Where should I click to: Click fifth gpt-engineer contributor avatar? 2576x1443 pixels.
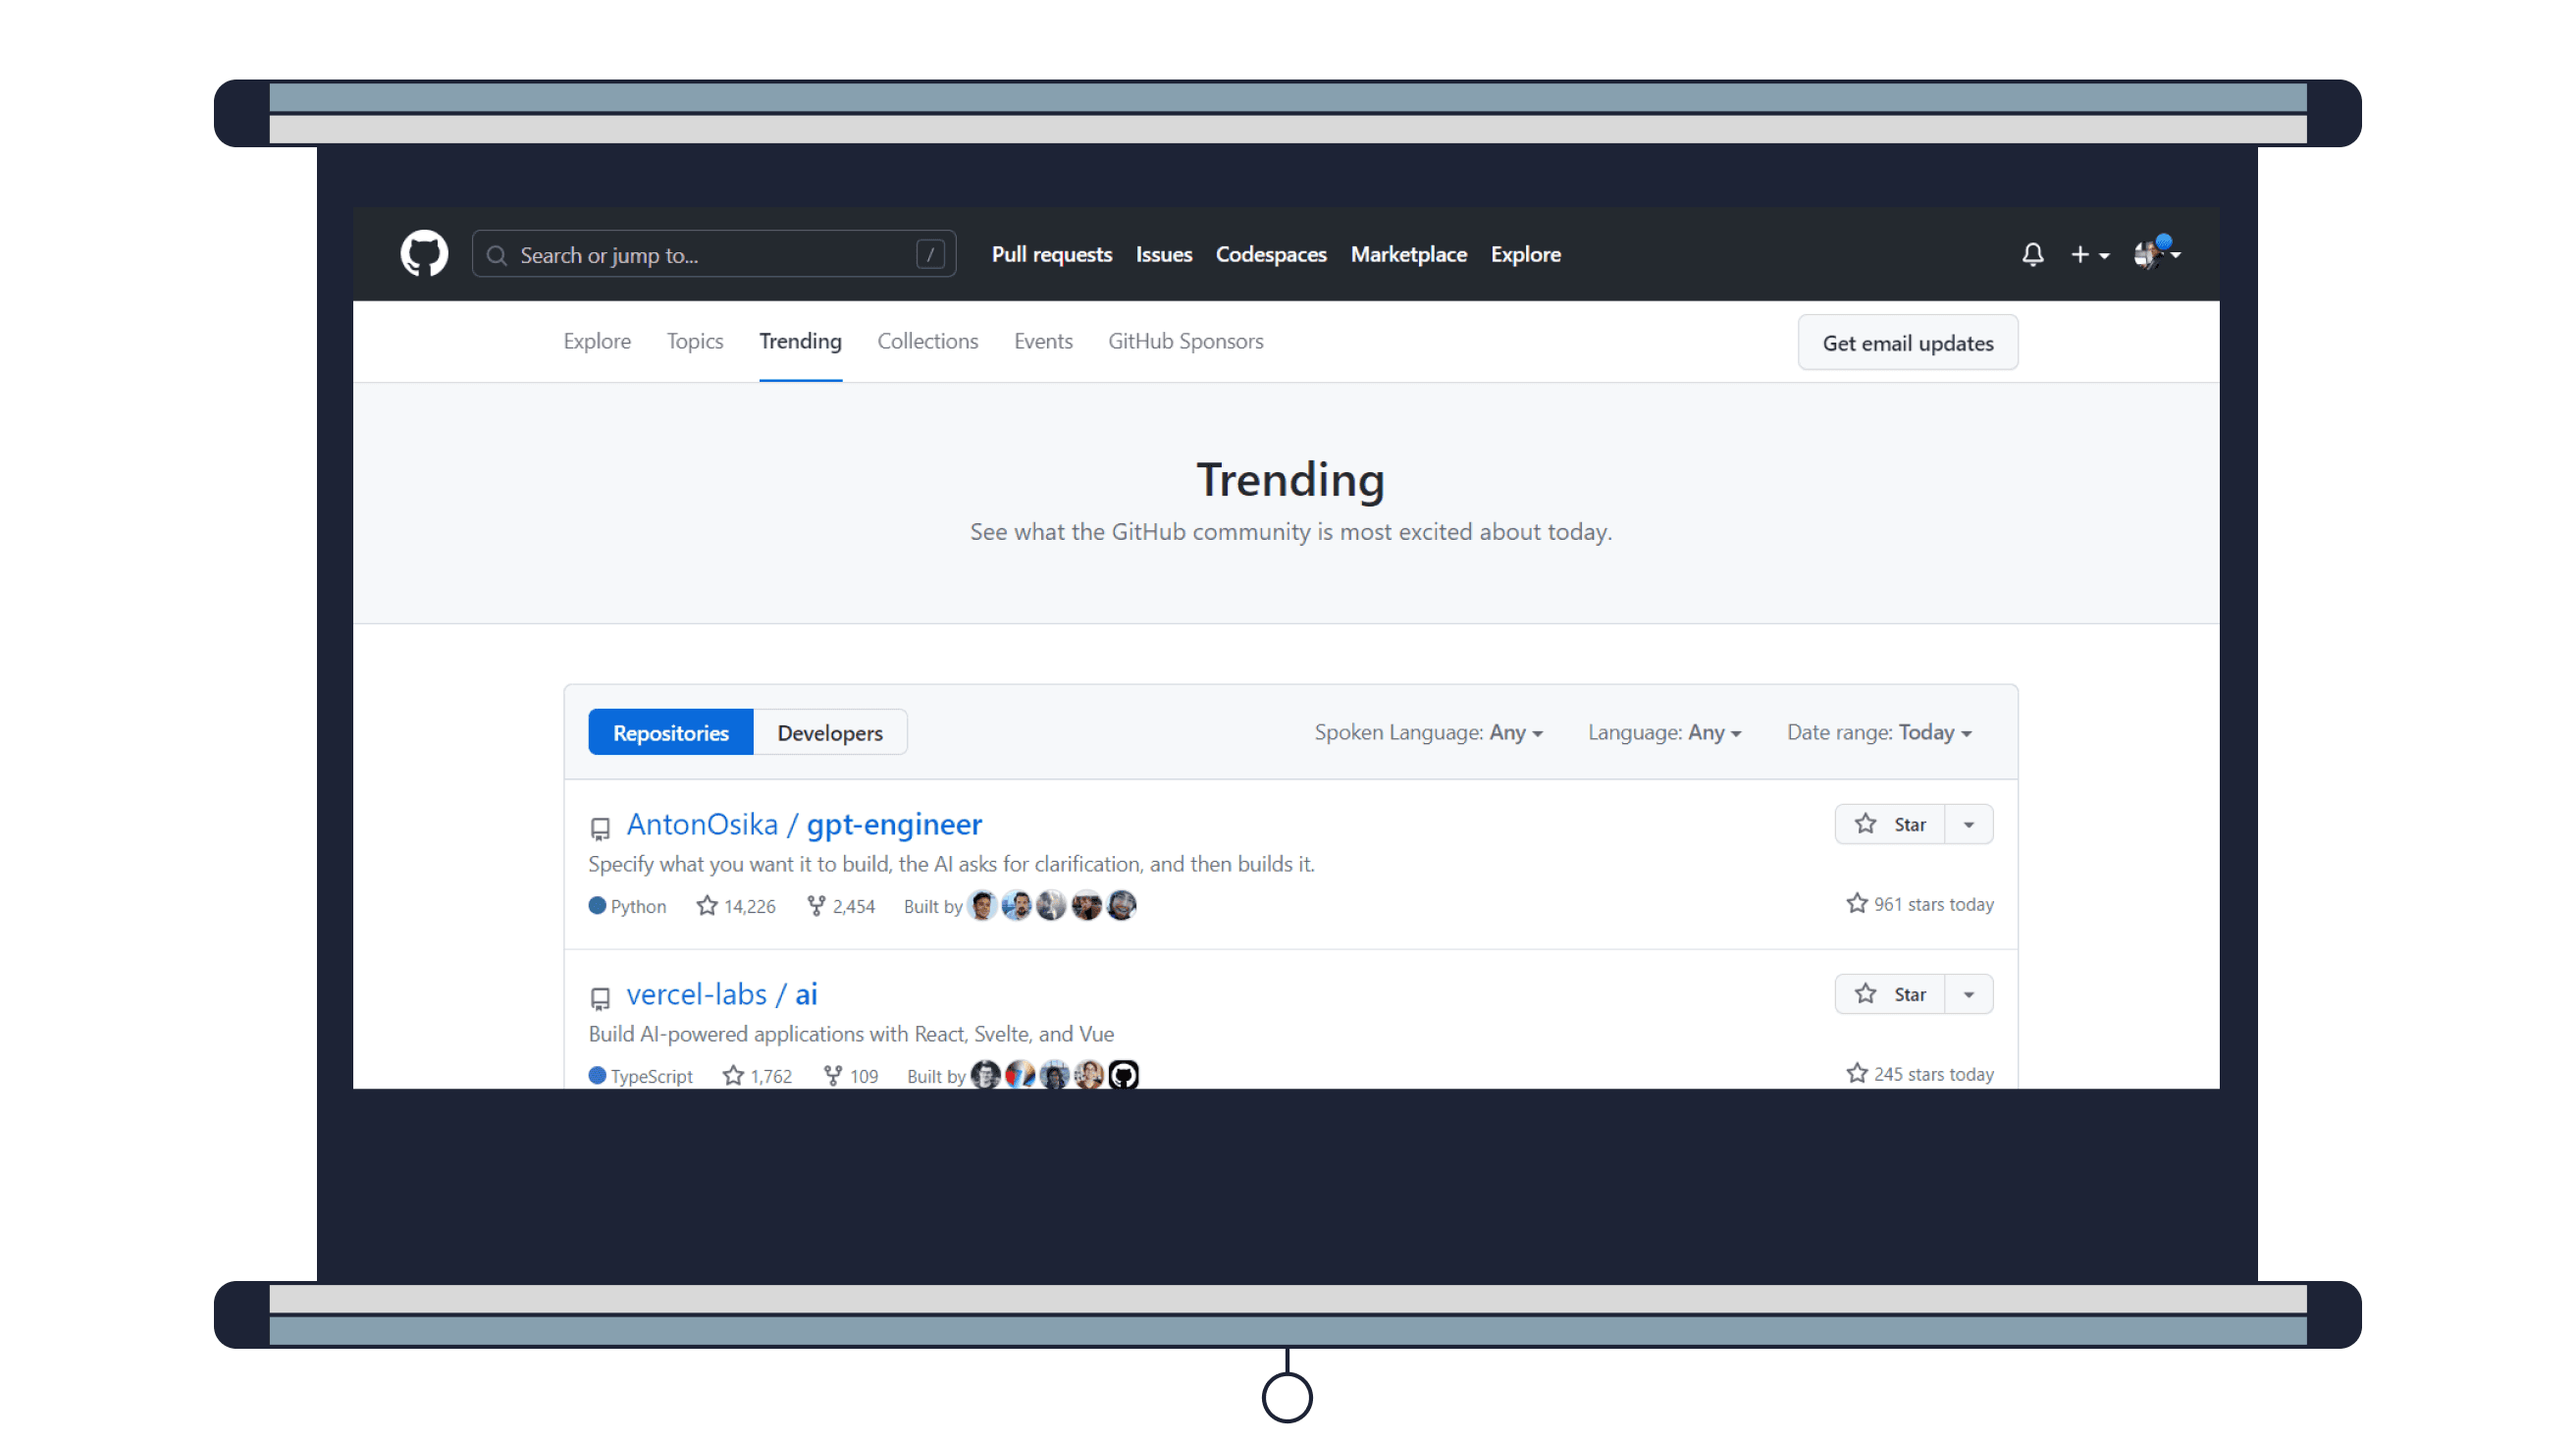pyautogui.click(x=1121, y=906)
